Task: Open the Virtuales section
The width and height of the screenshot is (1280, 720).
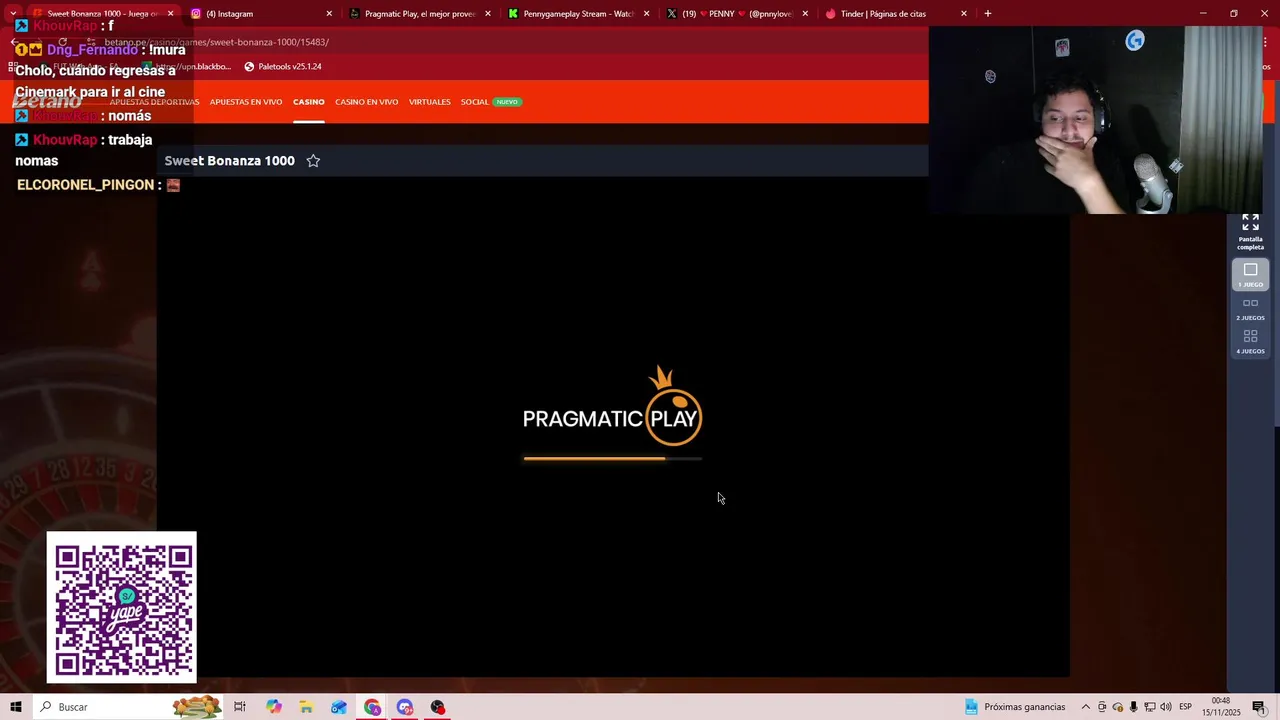Action: click(x=430, y=102)
